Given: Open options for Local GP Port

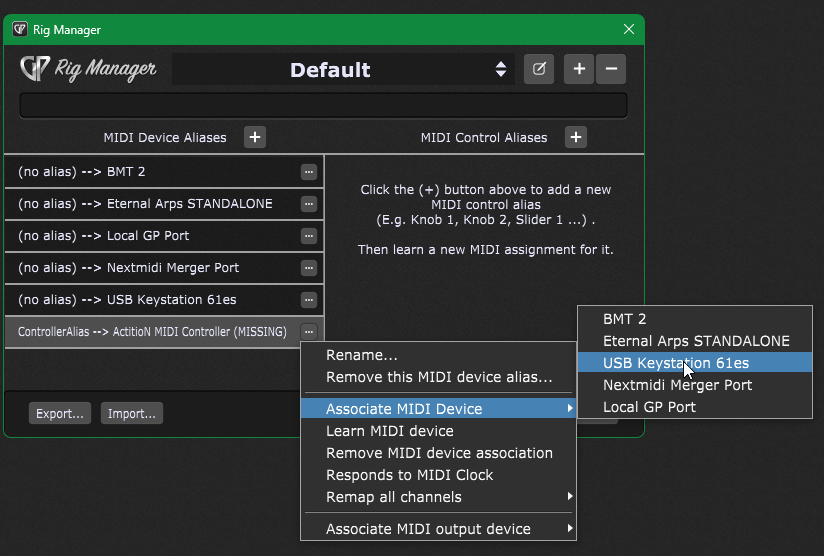Looking at the screenshot, I should 309,236.
